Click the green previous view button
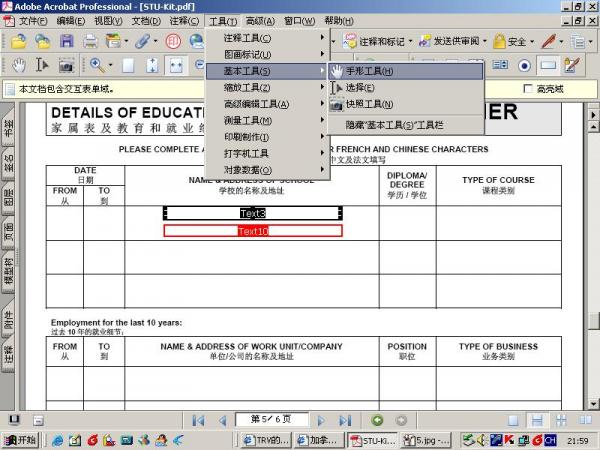This screenshot has height=450, width=600. click(377, 420)
